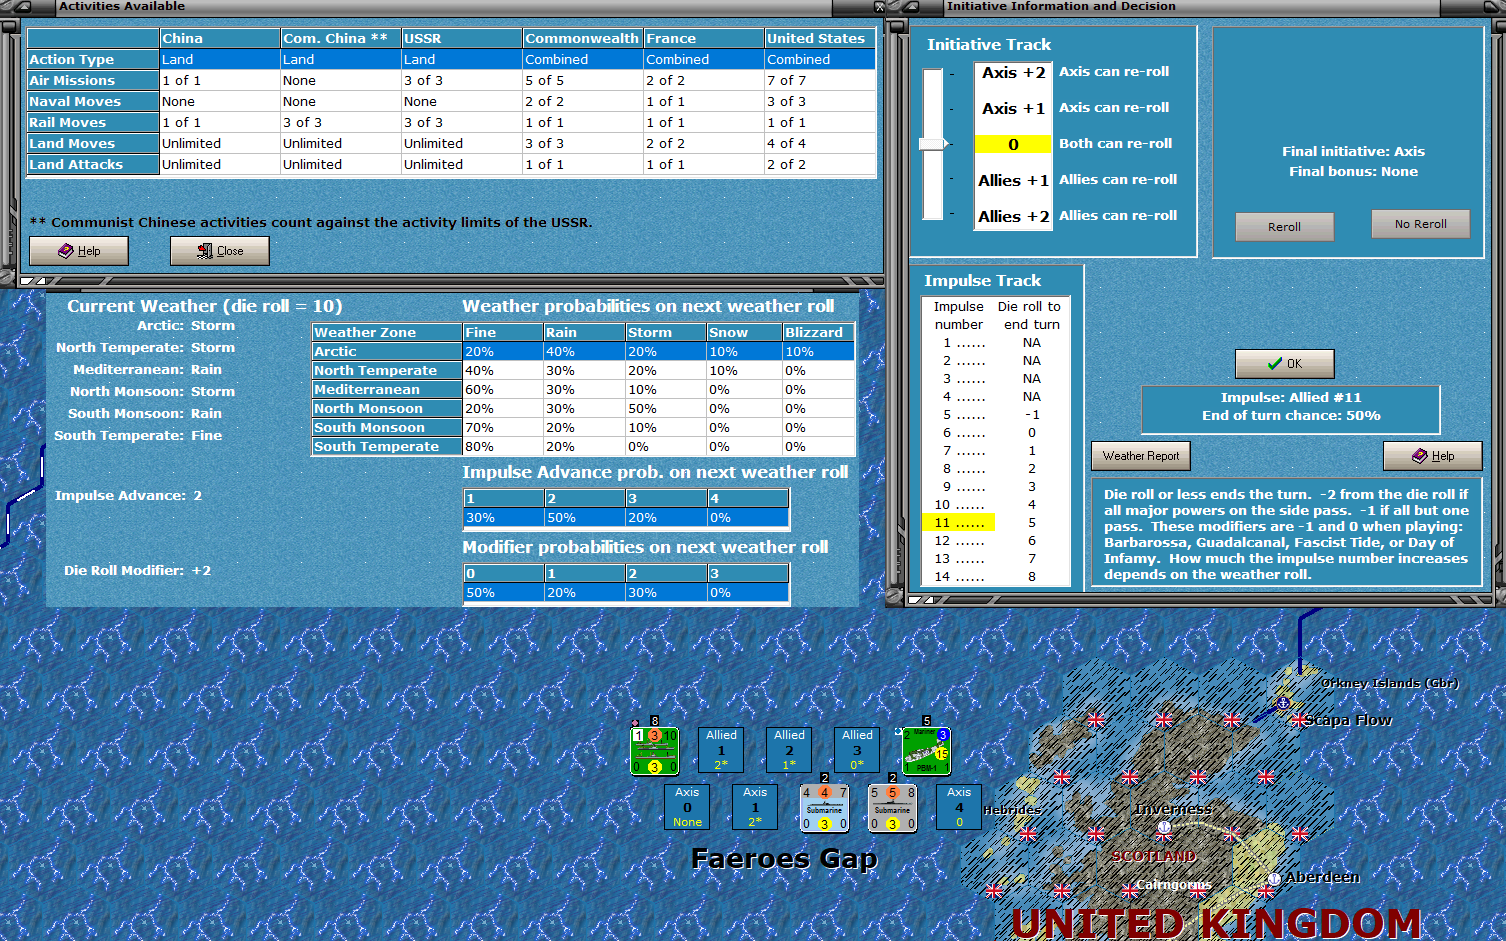Click the Axis 1 sea box
The height and width of the screenshot is (941, 1506).
pyautogui.click(x=755, y=806)
